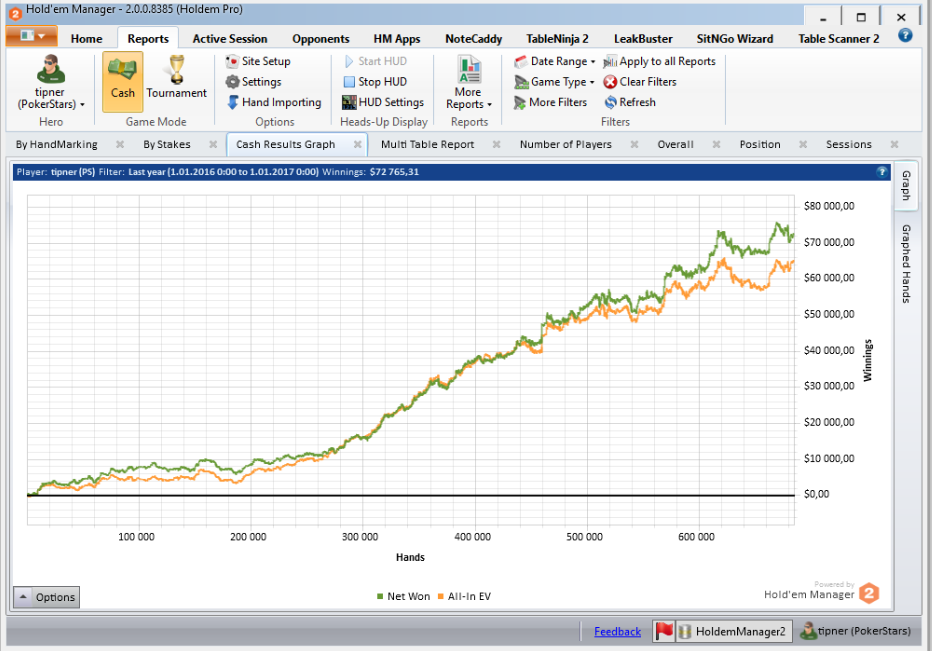Click Stop HUD
932x651 pixels.
[375, 82]
